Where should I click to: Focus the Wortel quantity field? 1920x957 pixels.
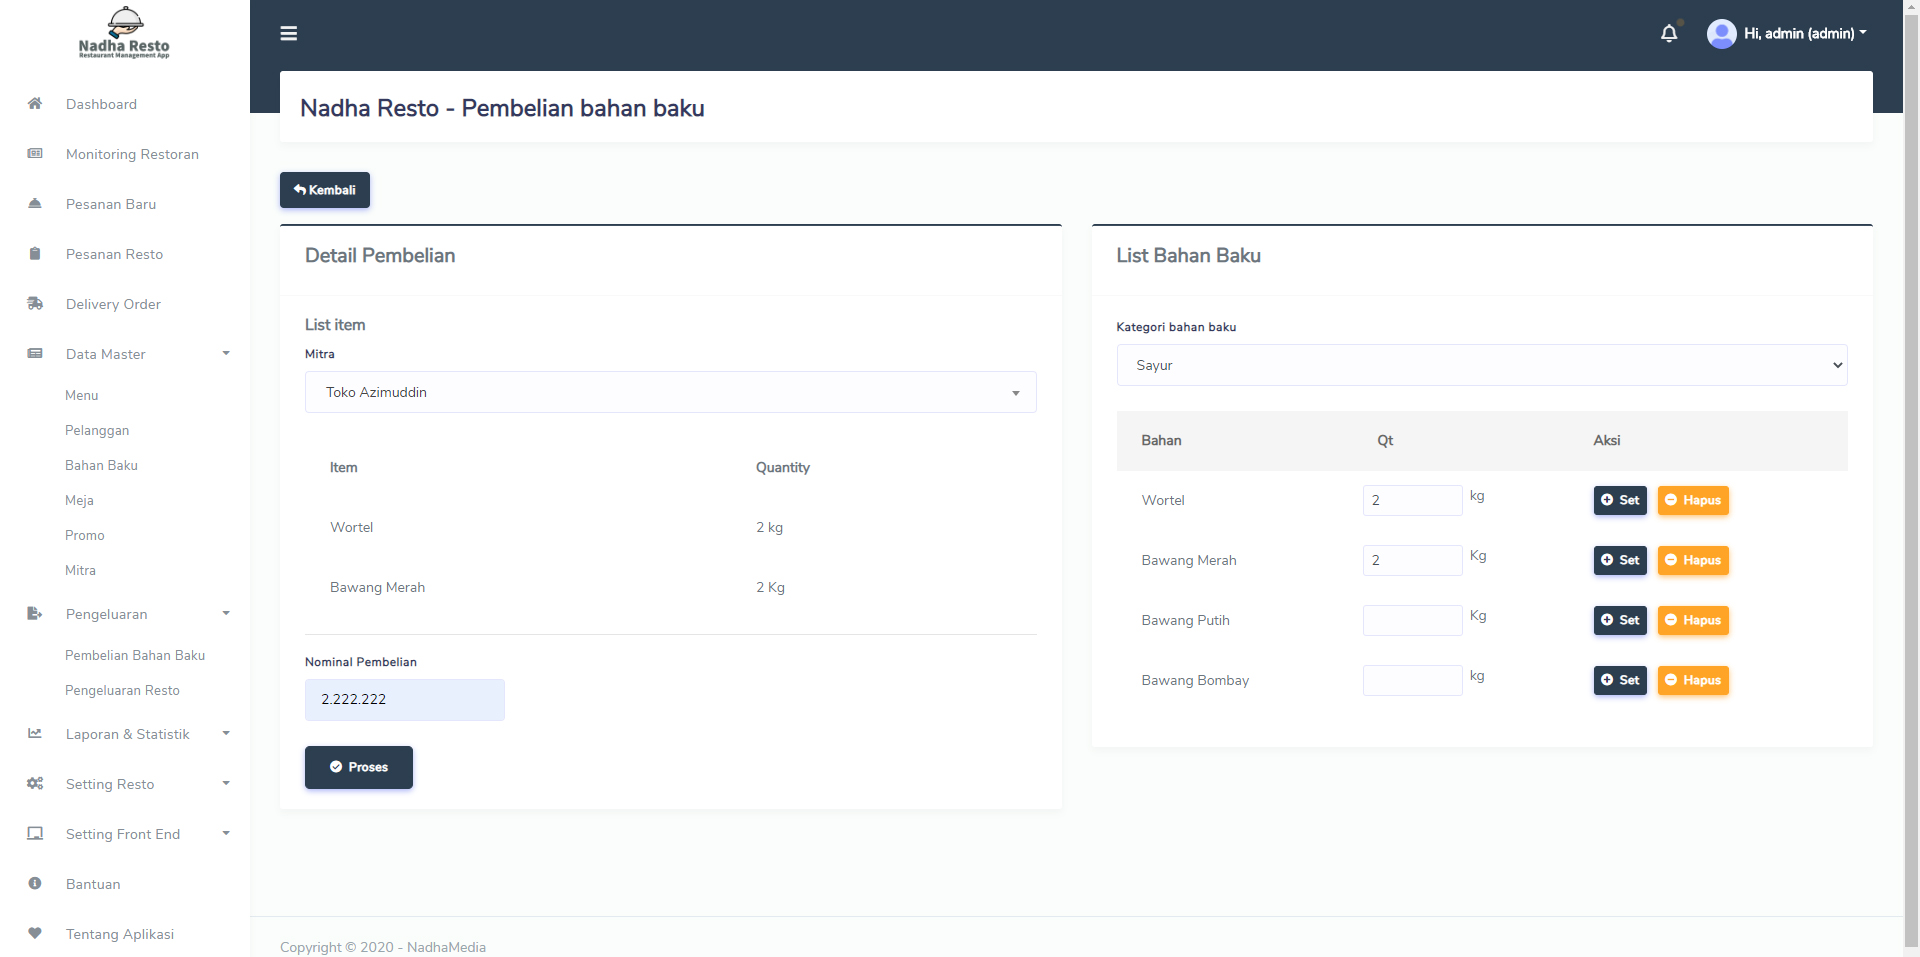1412,500
